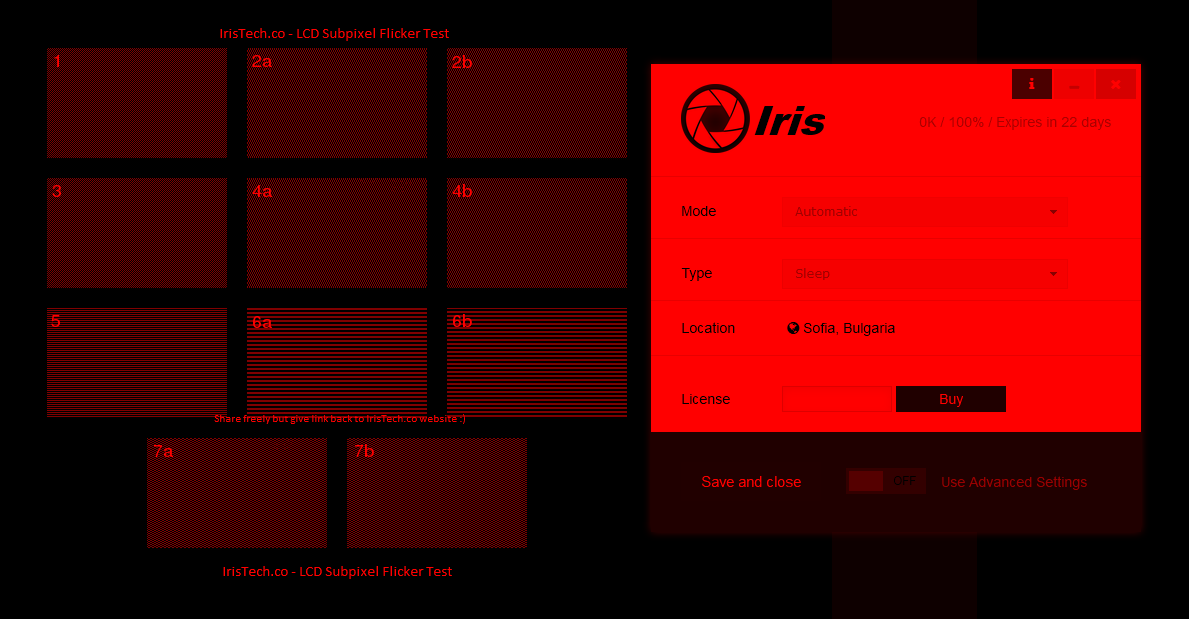Click the bottom 'IrisTech.co - LCD Subpixel Flicker Test' caption
1189x619 pixels.
point(337,571)
